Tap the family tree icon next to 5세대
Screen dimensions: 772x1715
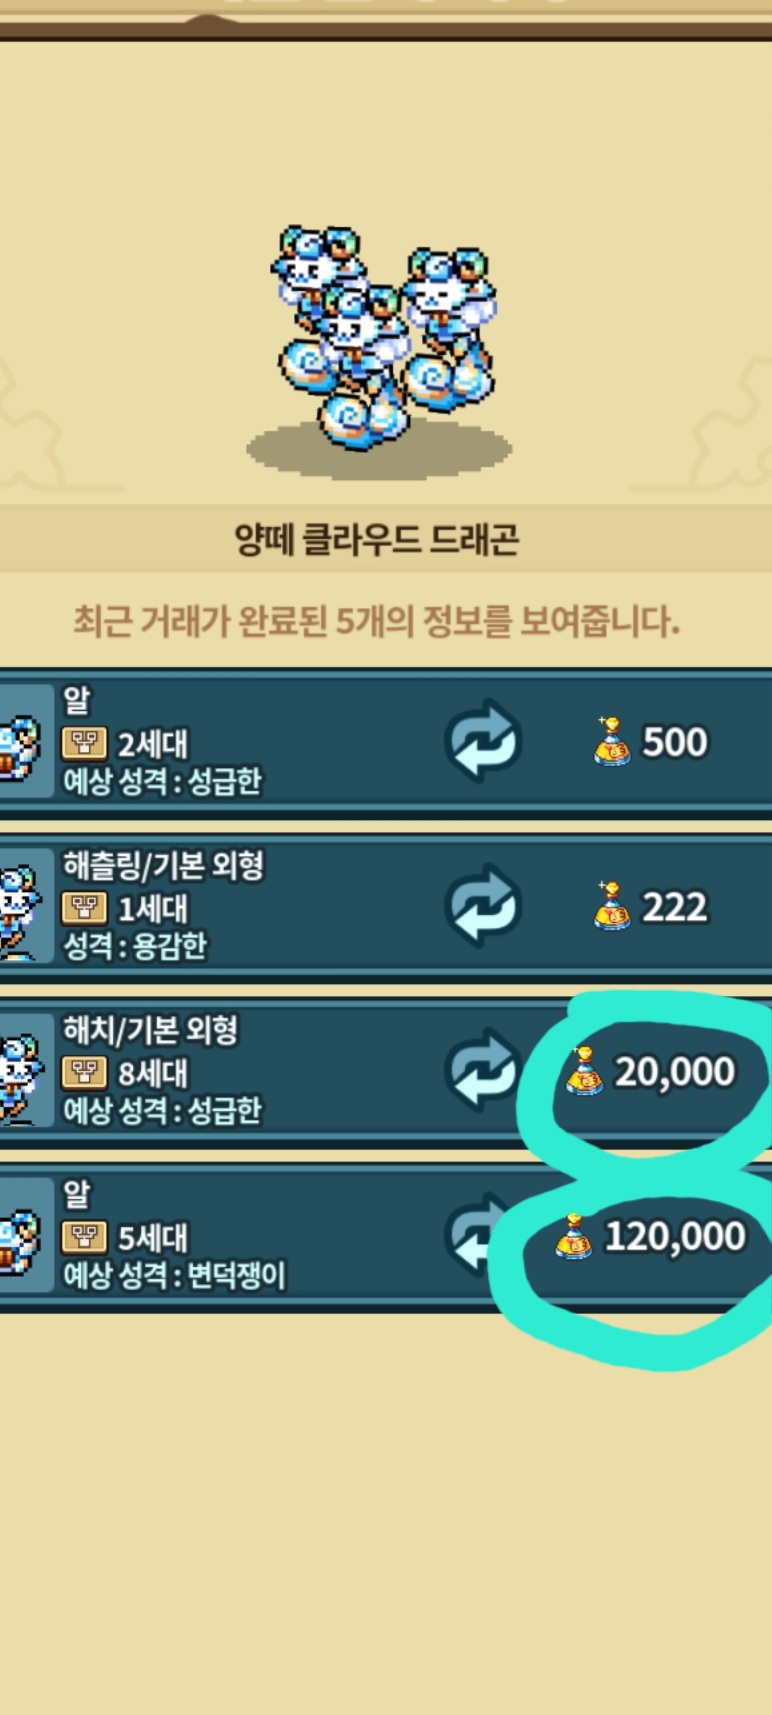(x=85, y=1238)
